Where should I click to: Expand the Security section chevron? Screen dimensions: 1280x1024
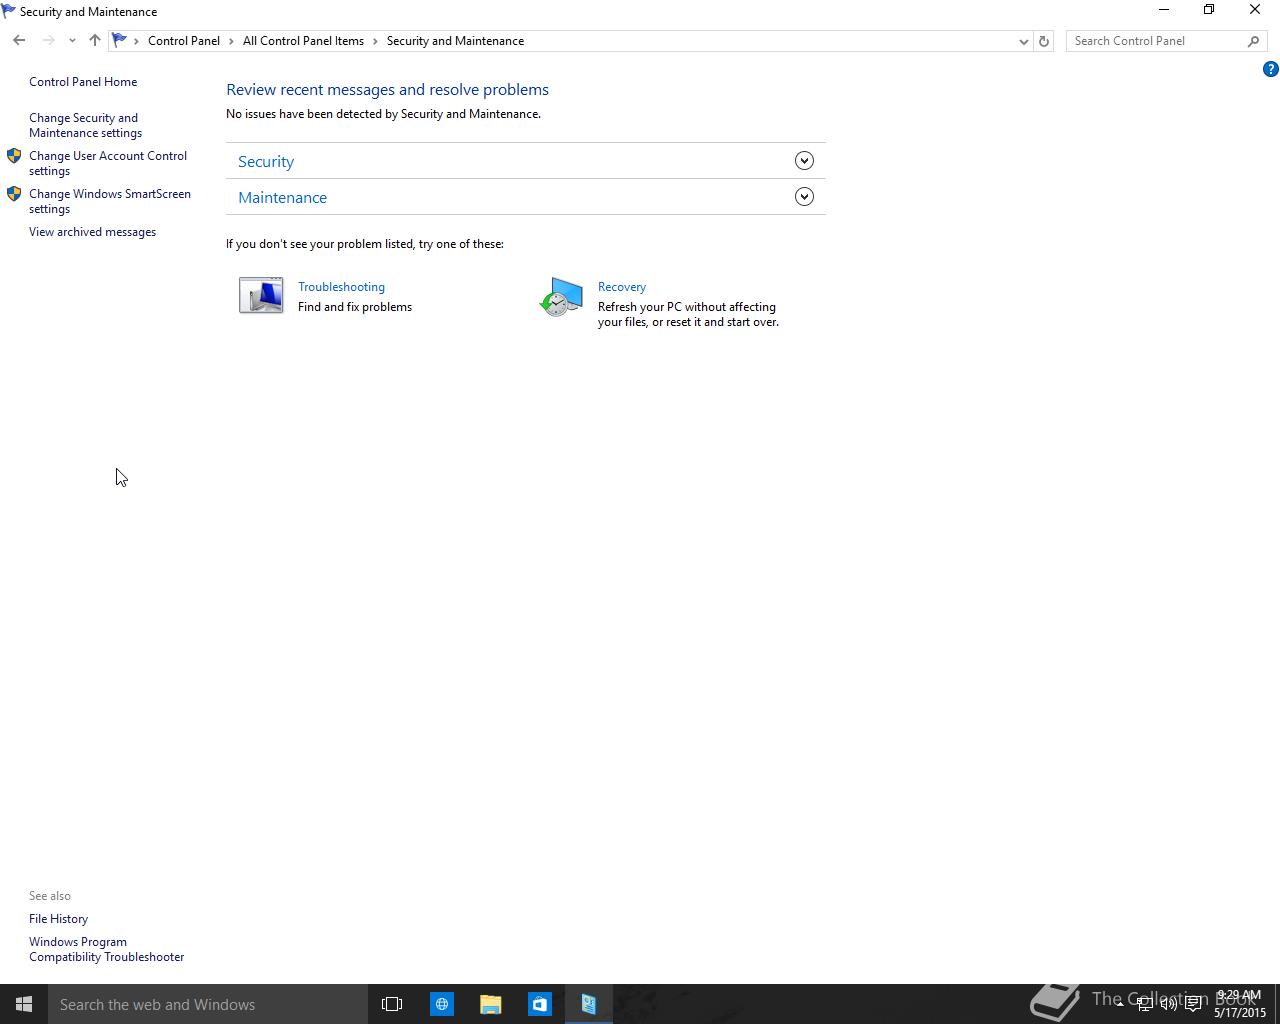coord(804,161)
